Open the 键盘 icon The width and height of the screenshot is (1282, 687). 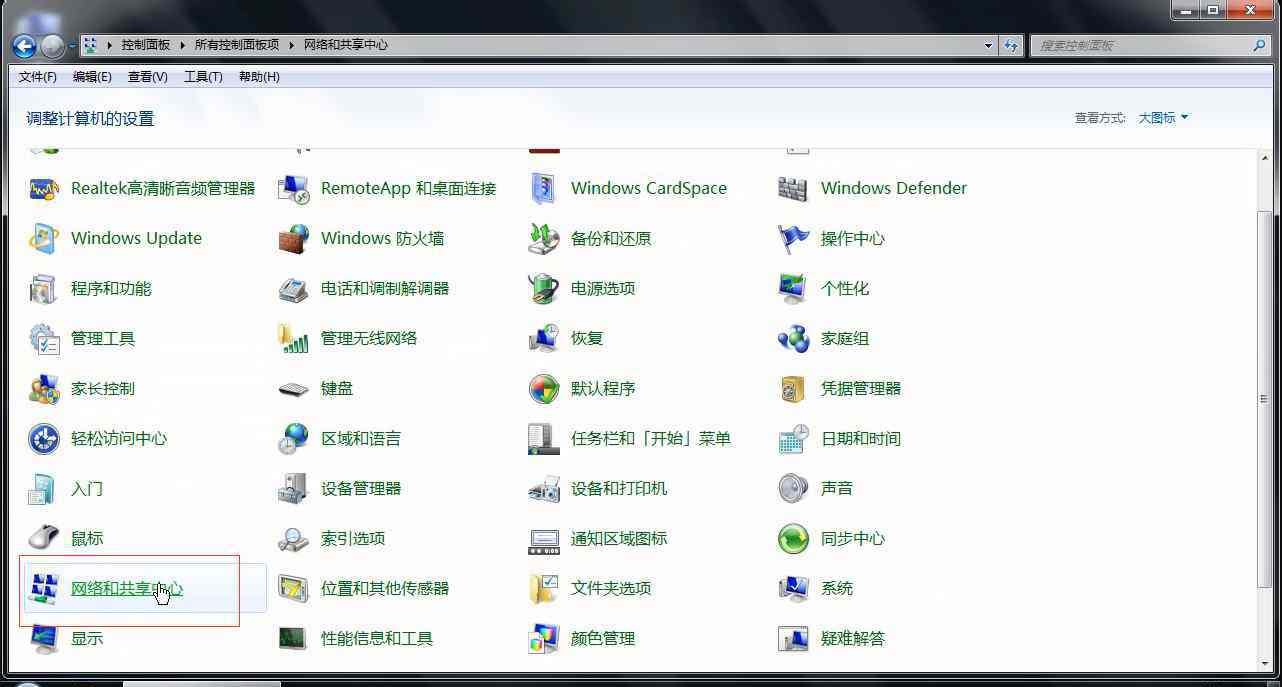pos(294,388)
